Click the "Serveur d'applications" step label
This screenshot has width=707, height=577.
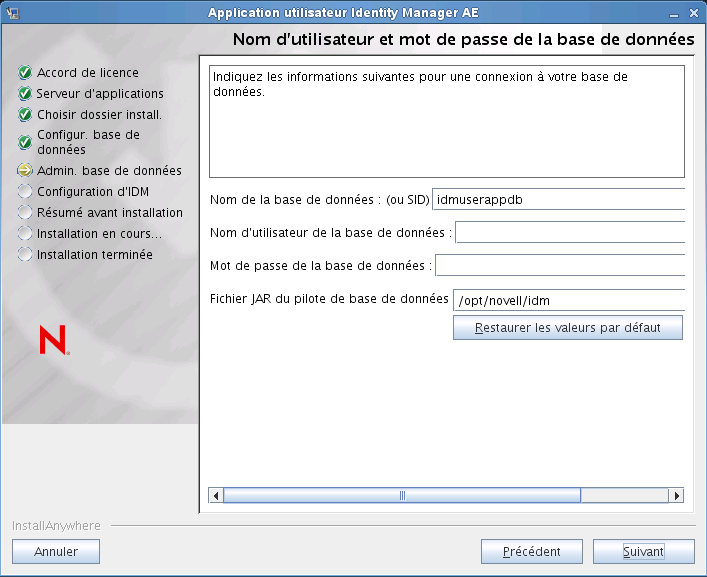[100, 93]
